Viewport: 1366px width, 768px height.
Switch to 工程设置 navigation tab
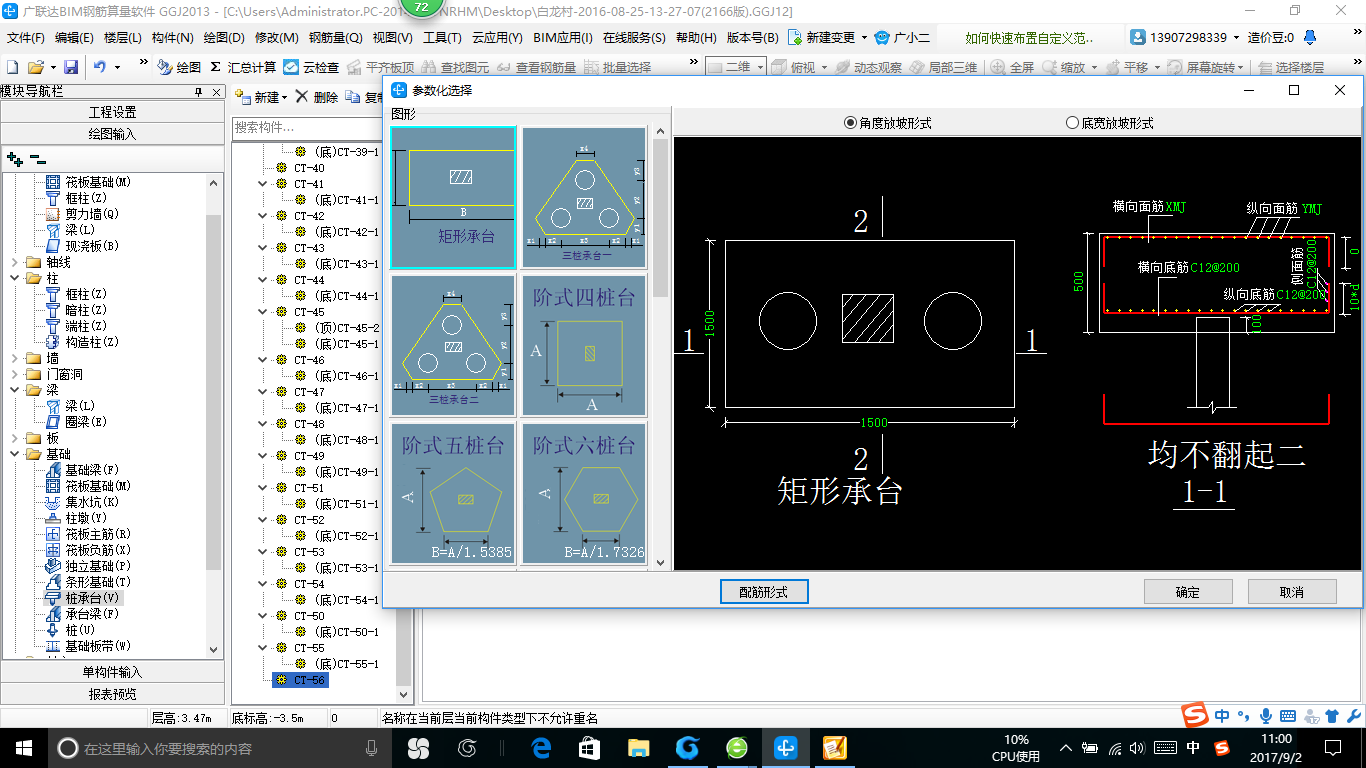point(112,112)
